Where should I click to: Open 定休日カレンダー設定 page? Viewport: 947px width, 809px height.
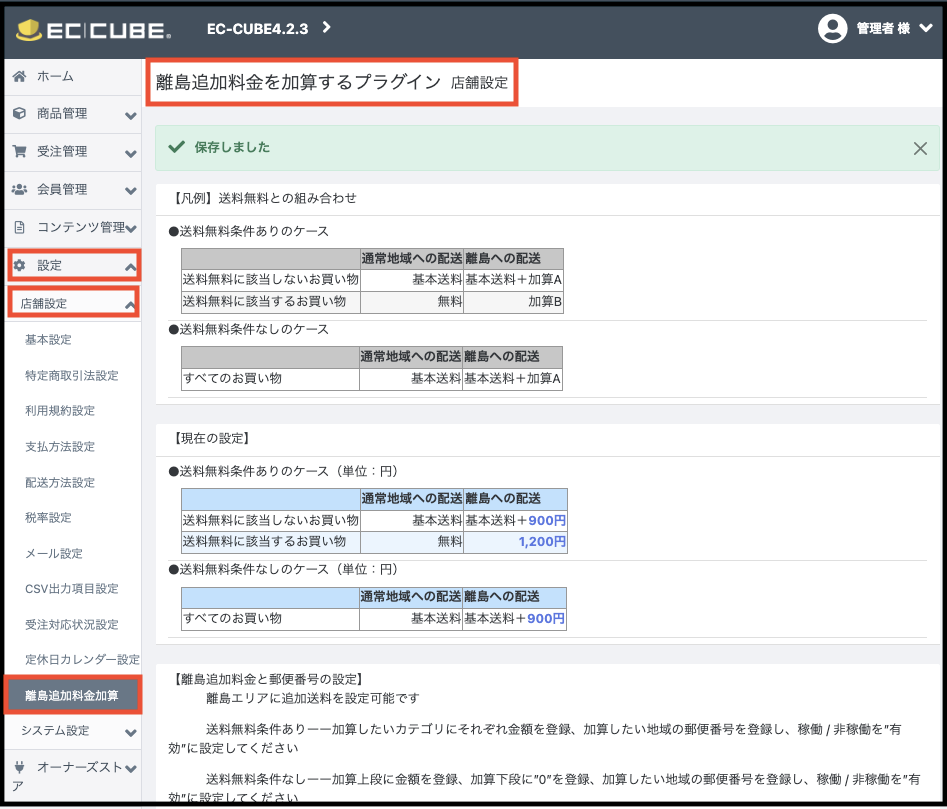[x=82, y=659]
